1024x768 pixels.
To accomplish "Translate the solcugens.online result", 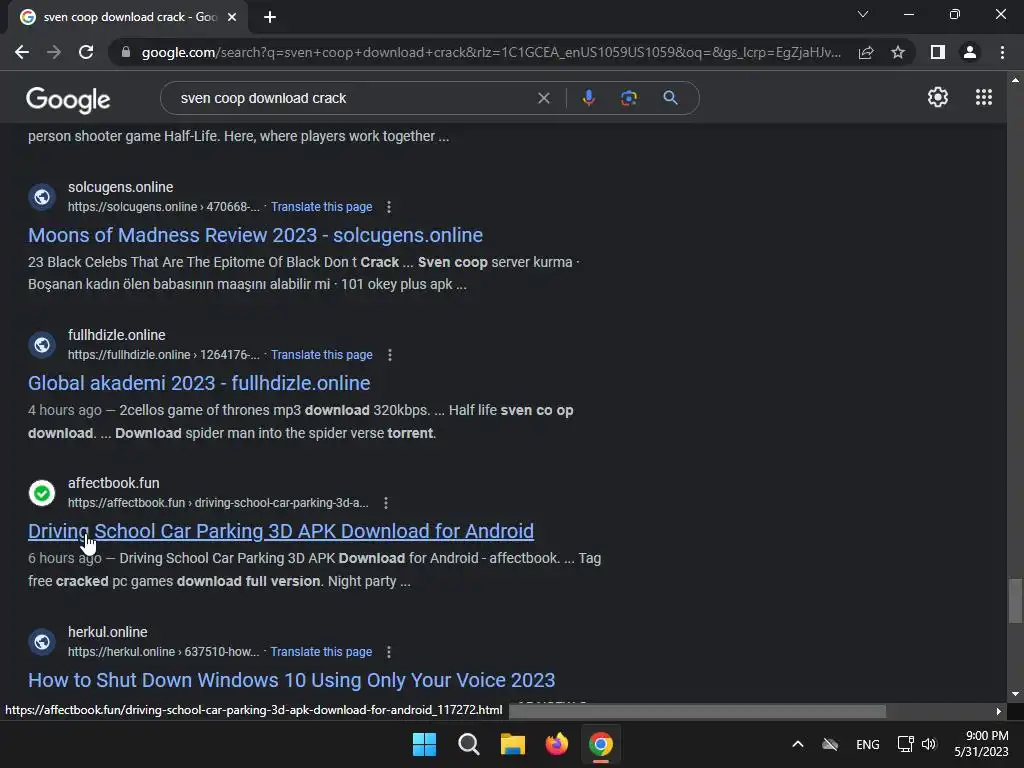I will coord(321,206).
